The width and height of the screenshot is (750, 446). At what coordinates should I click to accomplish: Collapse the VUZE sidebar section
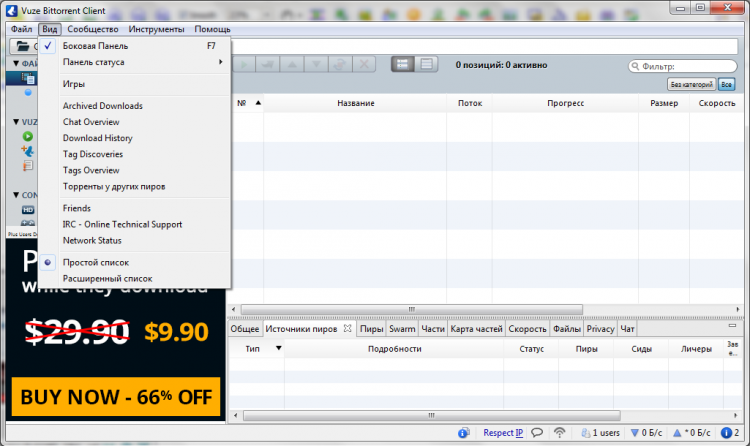point(16,122)
